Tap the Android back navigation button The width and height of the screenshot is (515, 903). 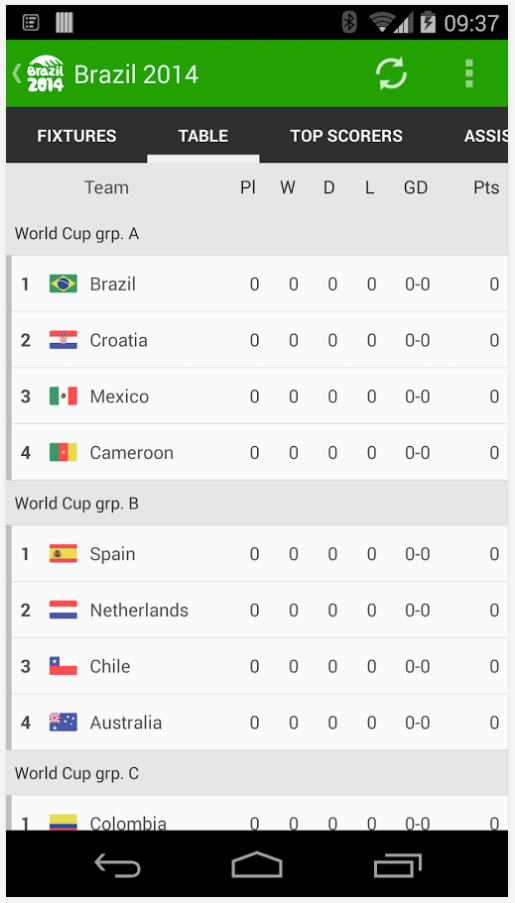click(x=118, y=866)
